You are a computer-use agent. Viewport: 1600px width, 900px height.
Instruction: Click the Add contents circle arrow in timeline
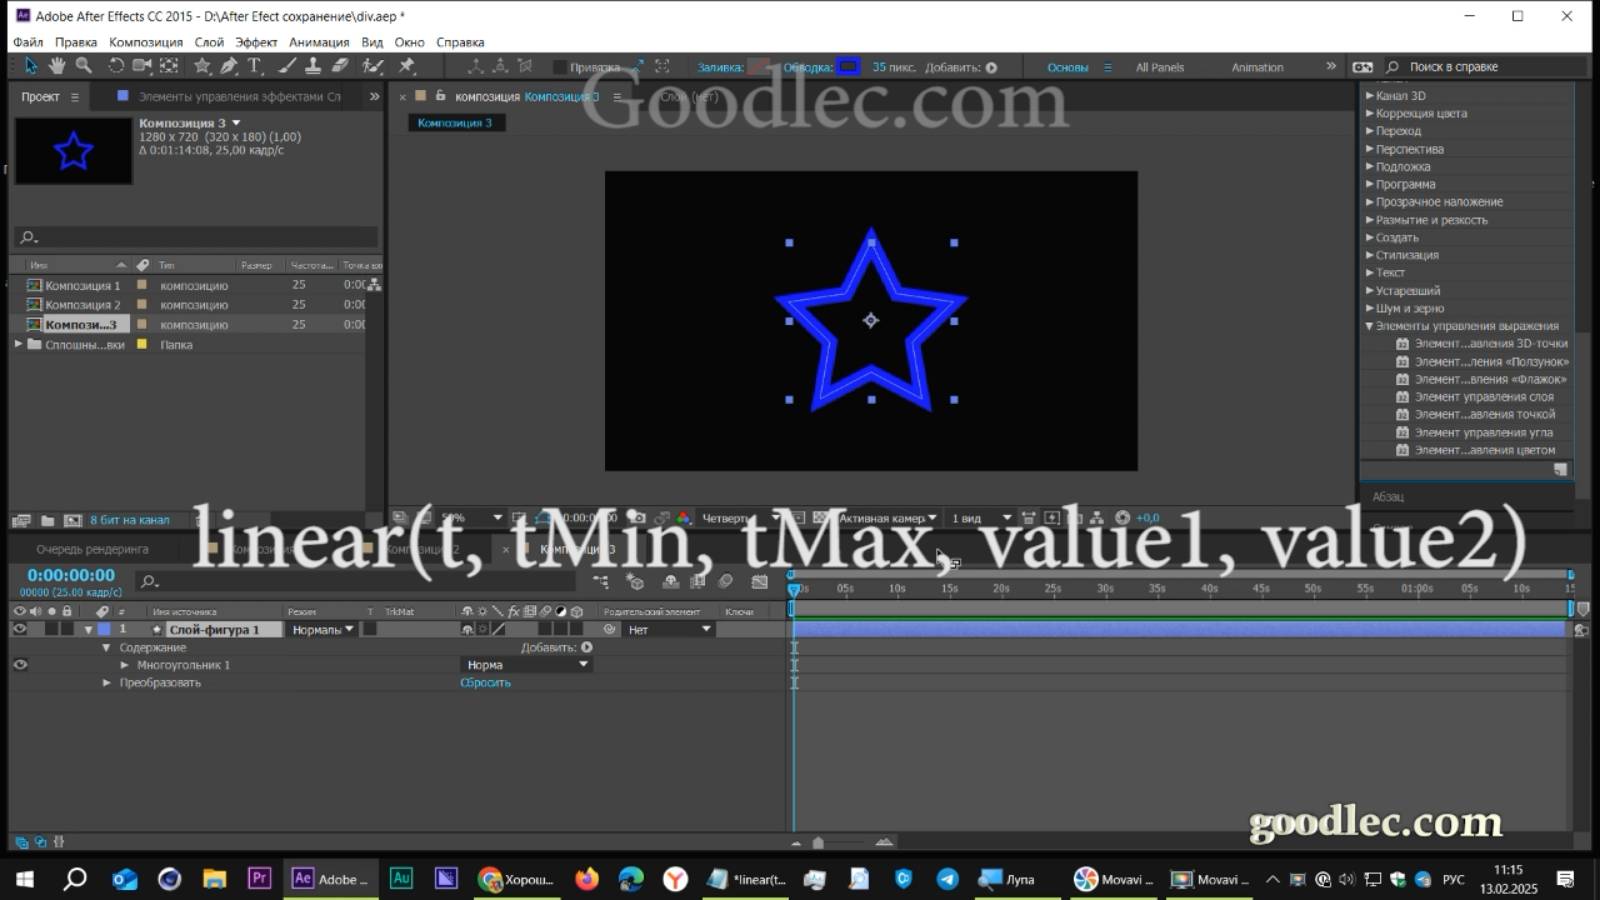[587, 647]
